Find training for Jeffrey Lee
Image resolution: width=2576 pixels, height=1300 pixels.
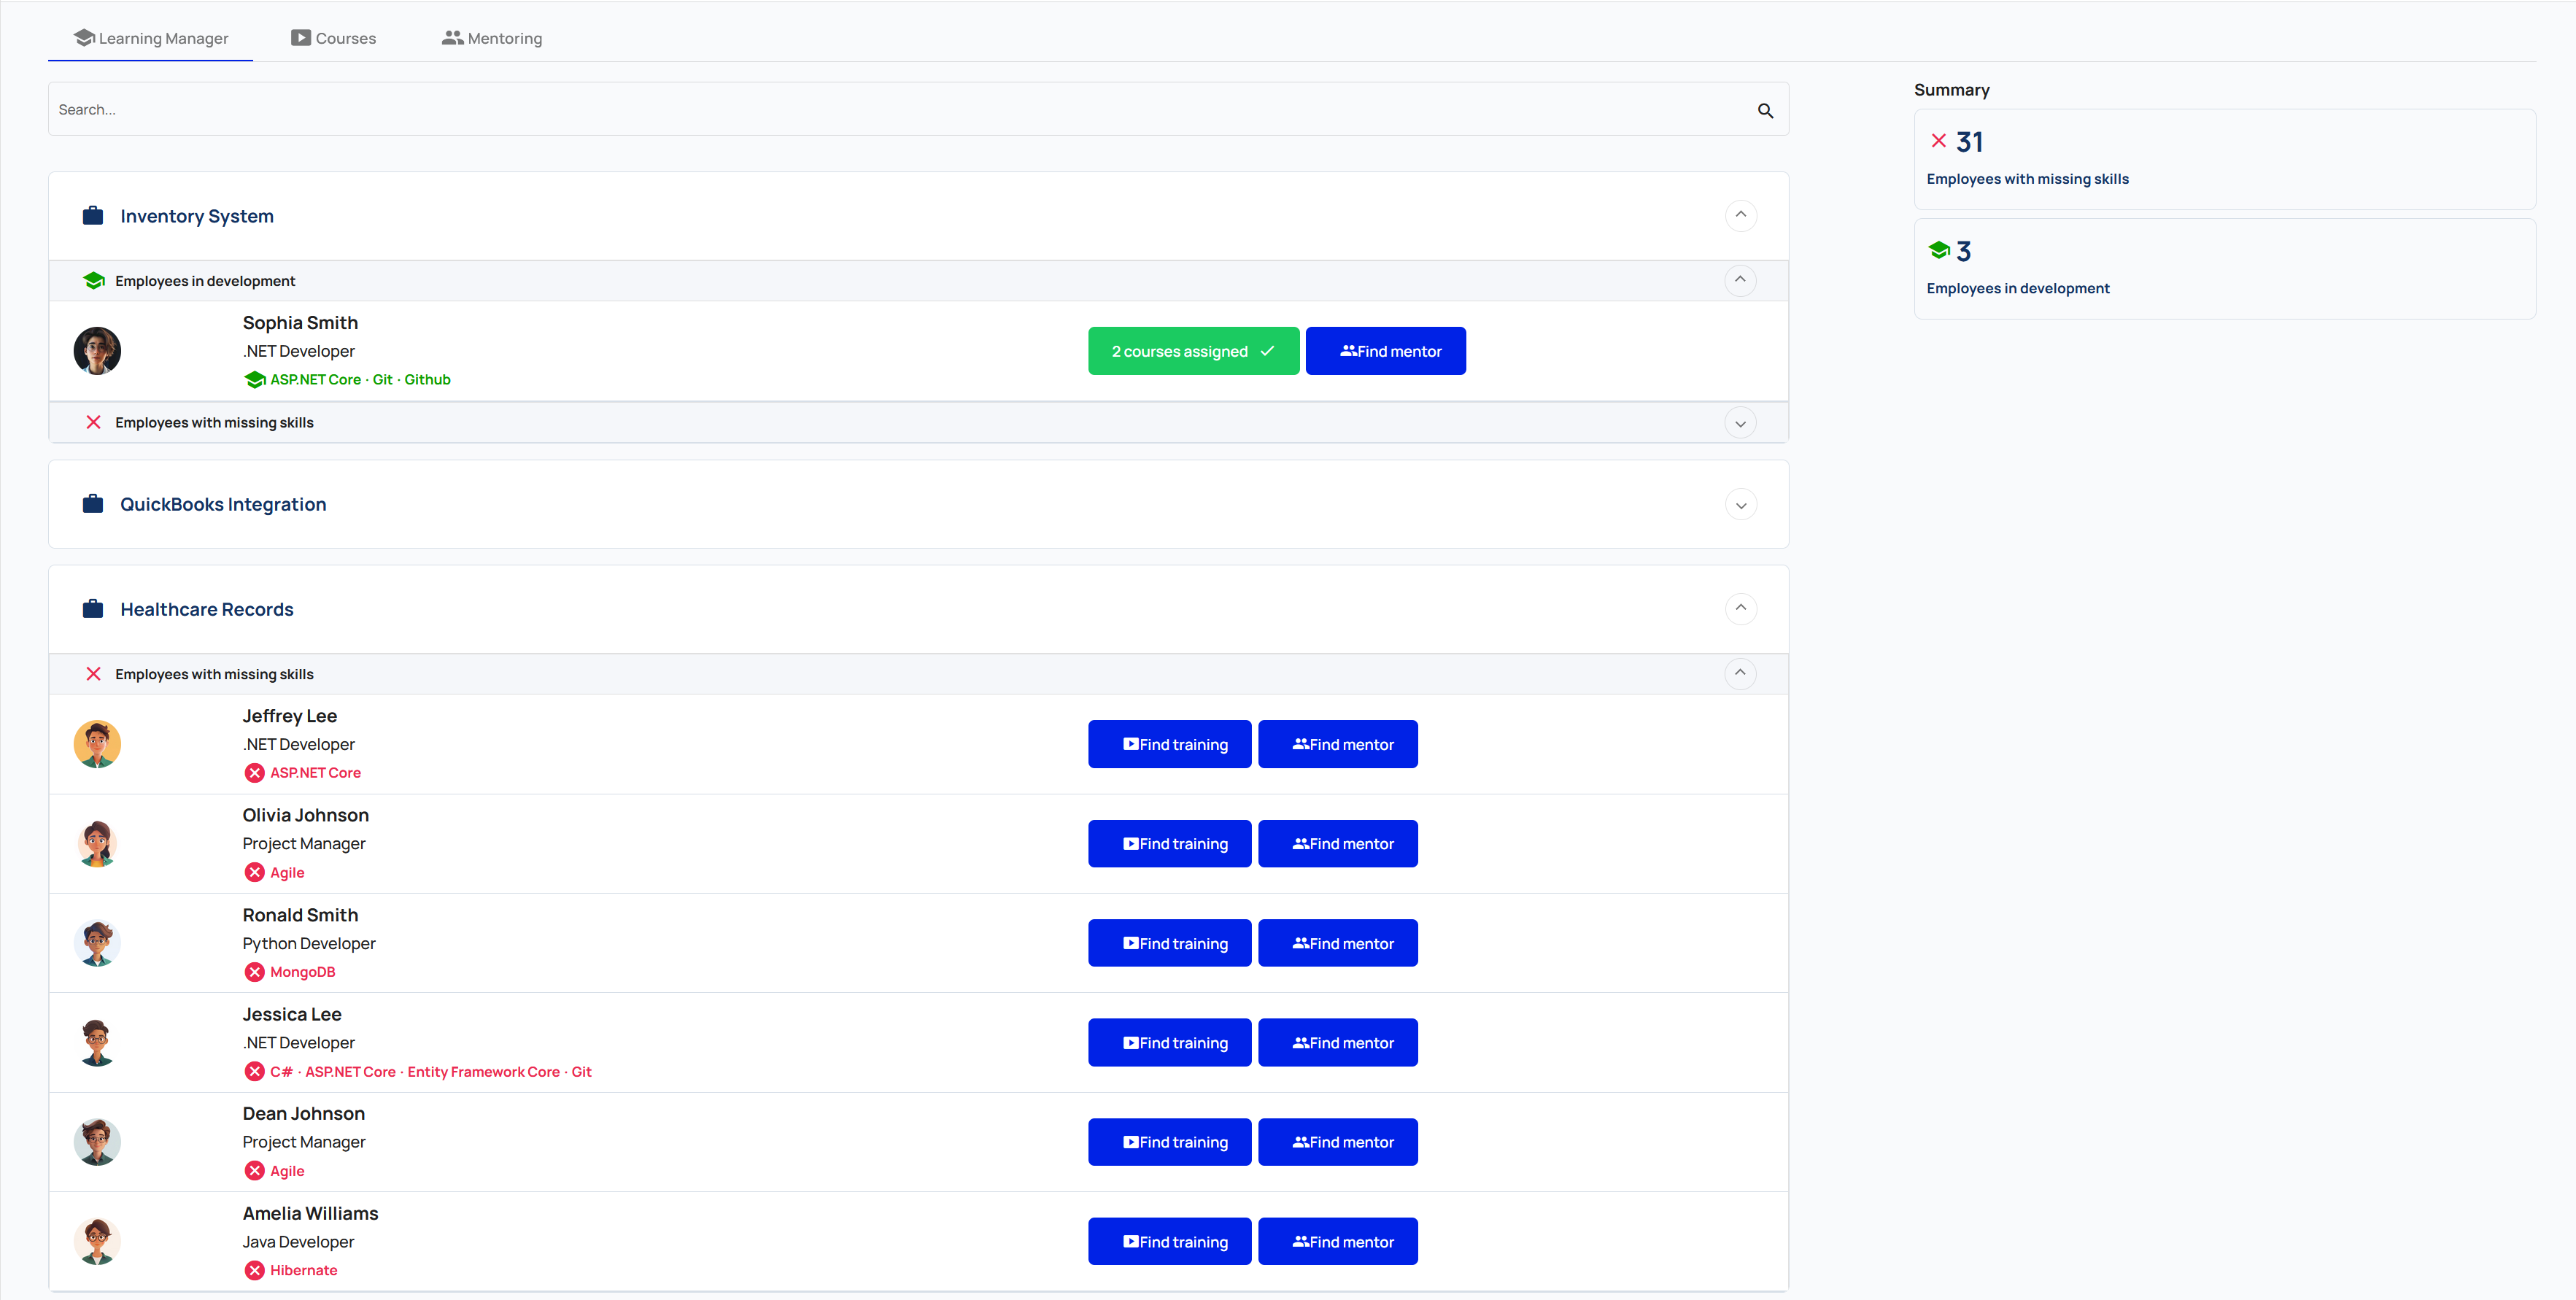click(x=1169, y=744)
